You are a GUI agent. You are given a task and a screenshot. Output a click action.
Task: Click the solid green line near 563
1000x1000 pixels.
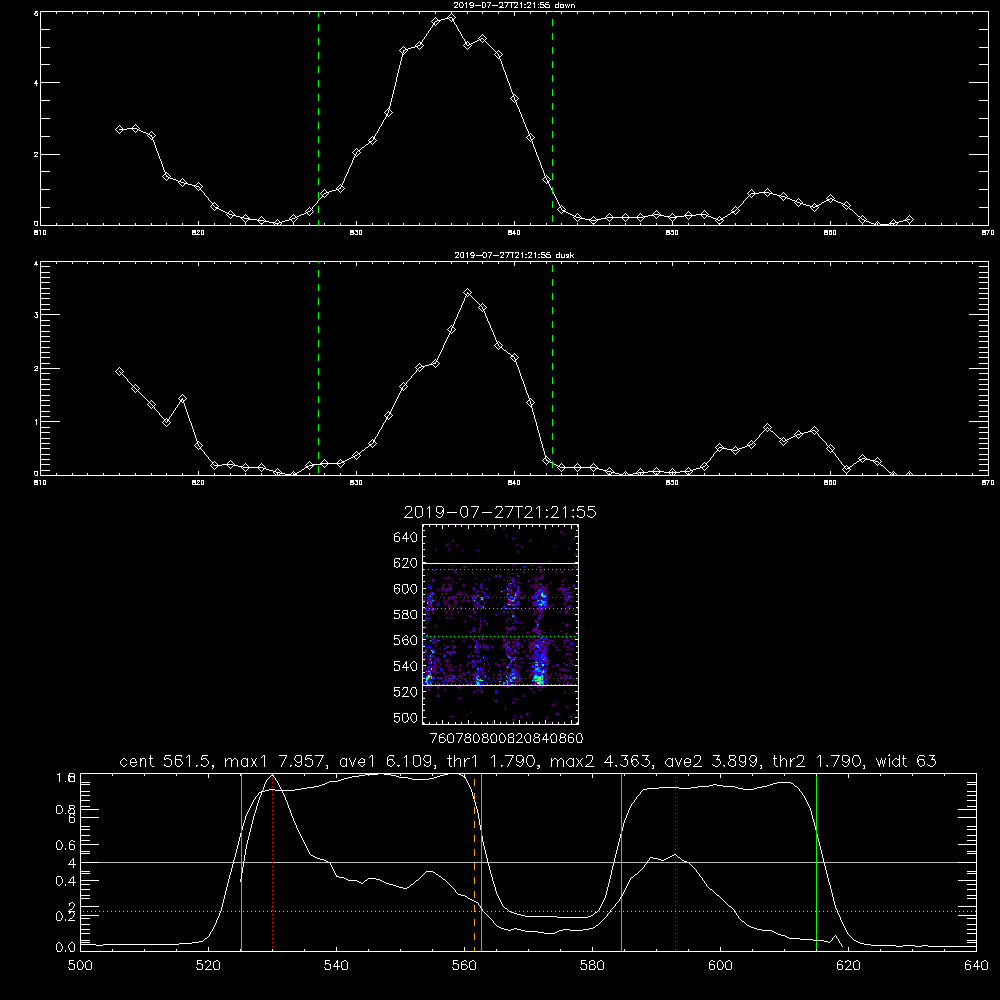482,862
